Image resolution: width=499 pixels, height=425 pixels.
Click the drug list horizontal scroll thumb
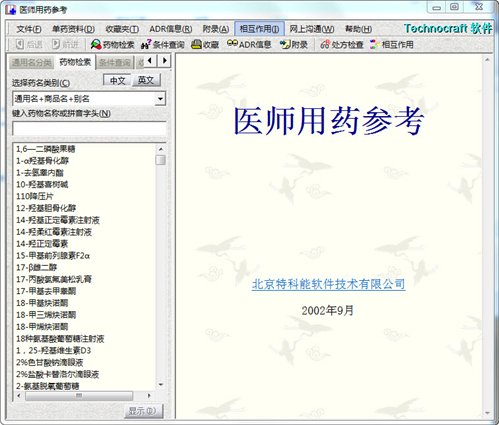(x=79, y=396)
